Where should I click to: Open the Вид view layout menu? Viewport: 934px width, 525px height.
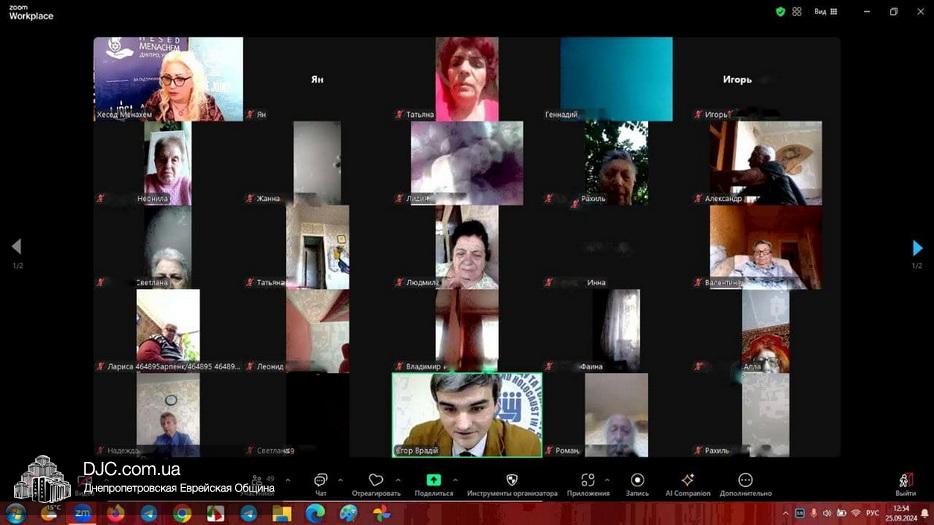(x=826, y=12)
